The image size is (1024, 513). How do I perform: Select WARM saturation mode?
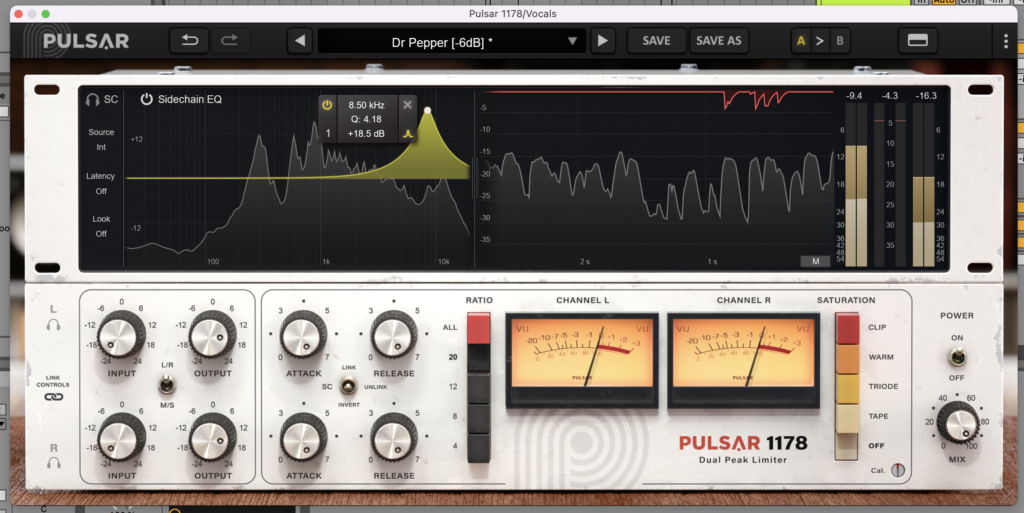[848, 359]
